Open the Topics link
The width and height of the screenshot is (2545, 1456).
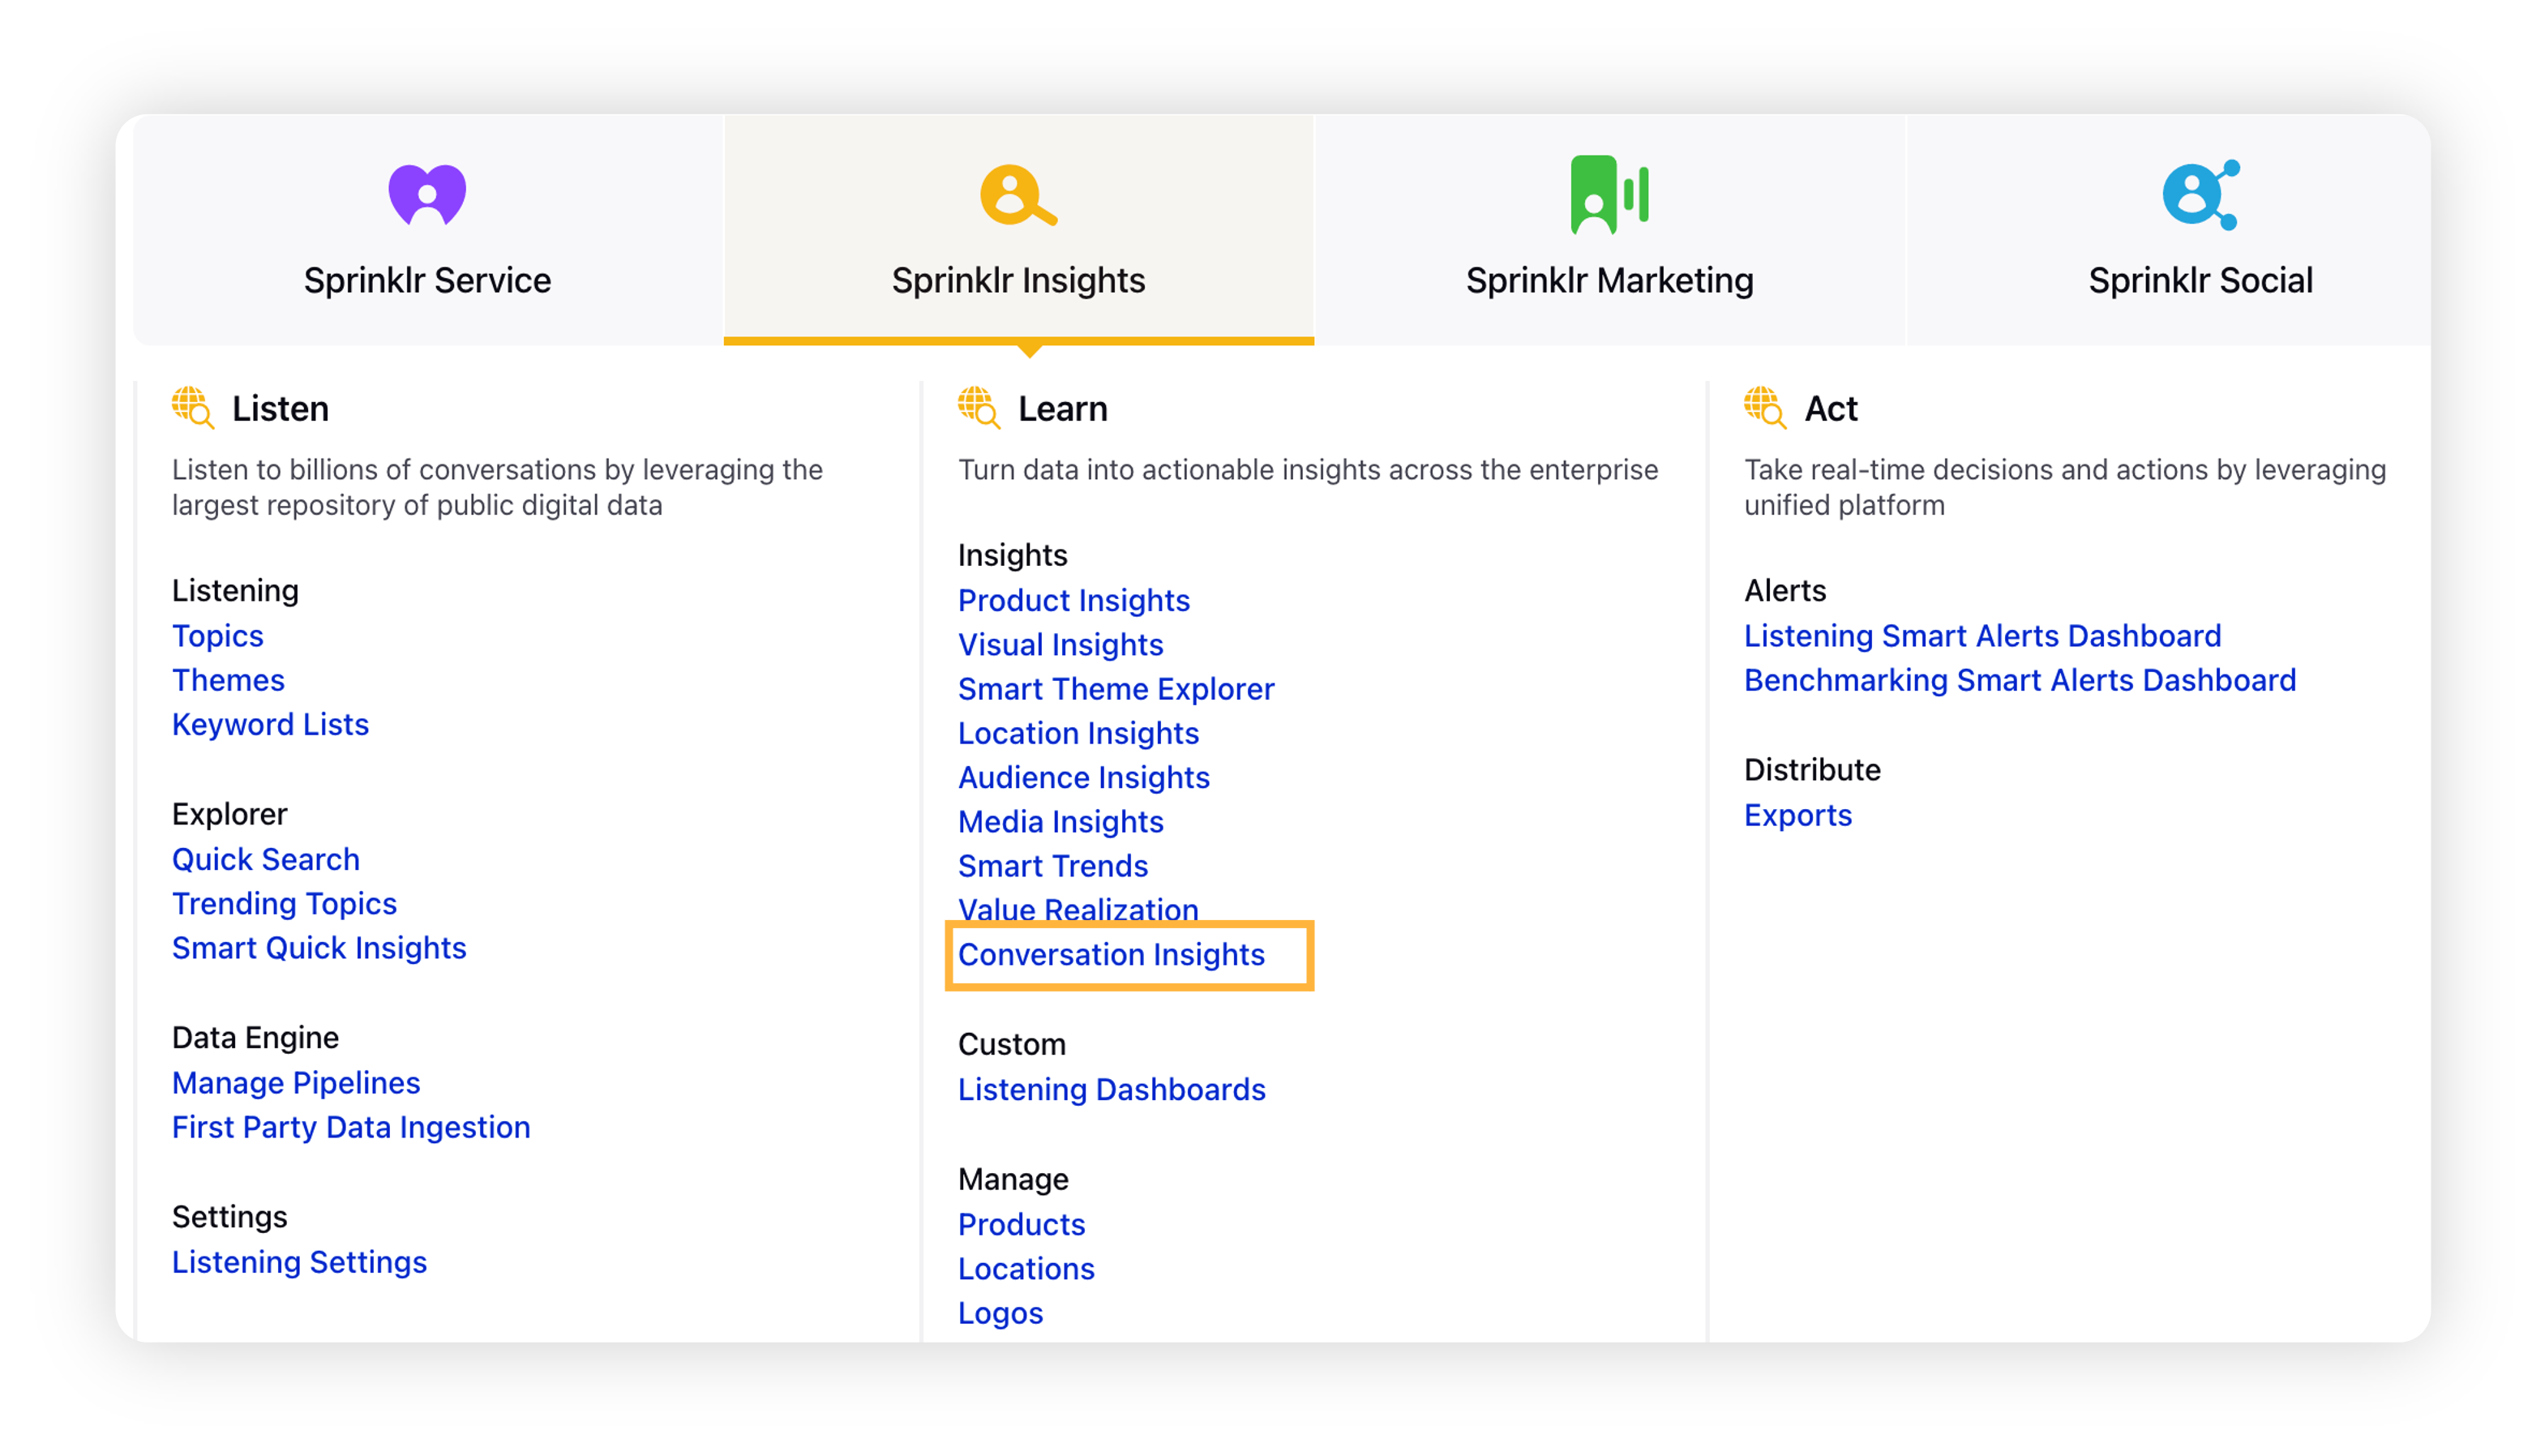point(218,636)
